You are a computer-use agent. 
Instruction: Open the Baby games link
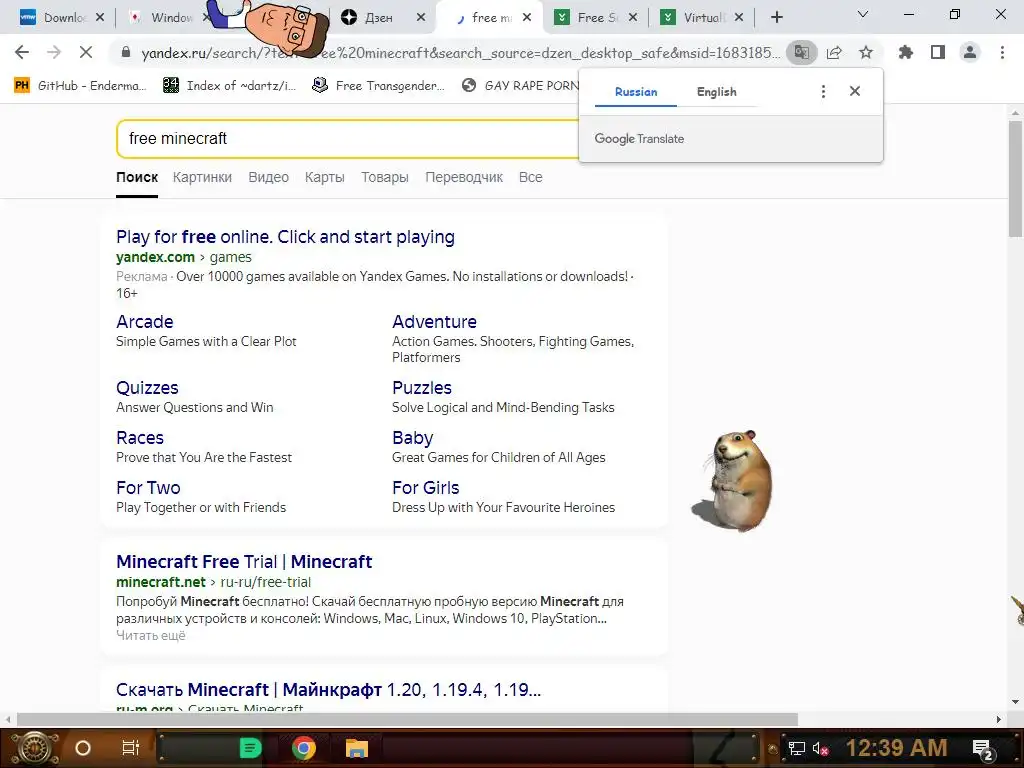point(413,438)
